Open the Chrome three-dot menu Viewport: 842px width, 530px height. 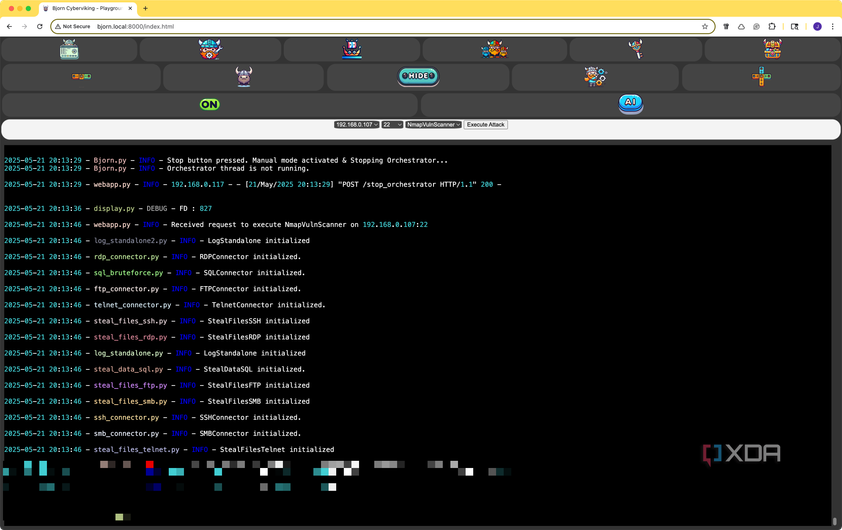click(x=833, y=26)
